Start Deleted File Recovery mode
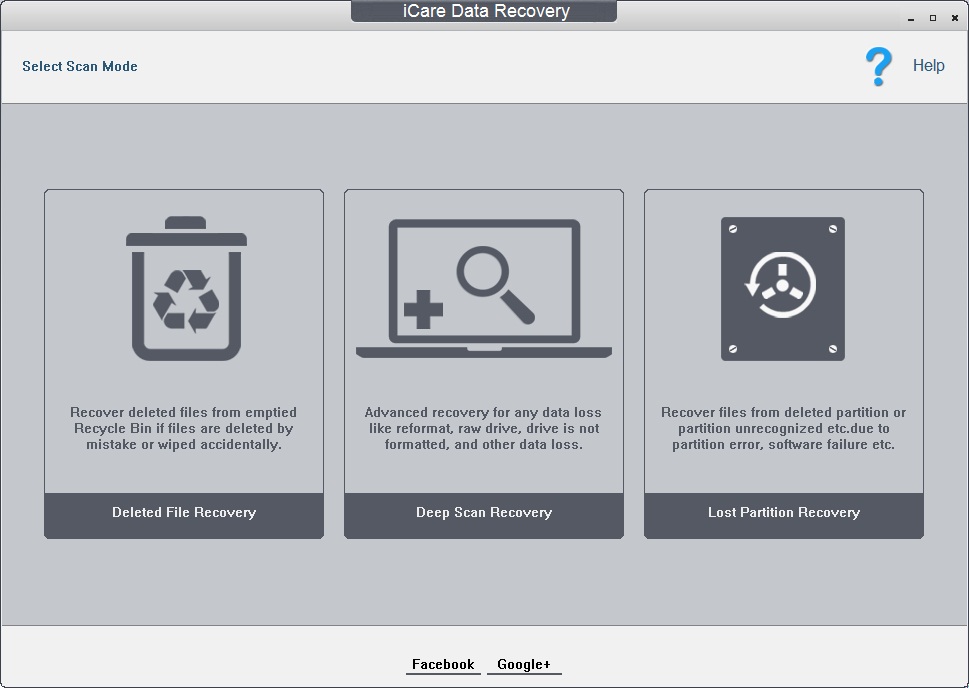Viewport: 969px width, 688px height. click(183, 512)
